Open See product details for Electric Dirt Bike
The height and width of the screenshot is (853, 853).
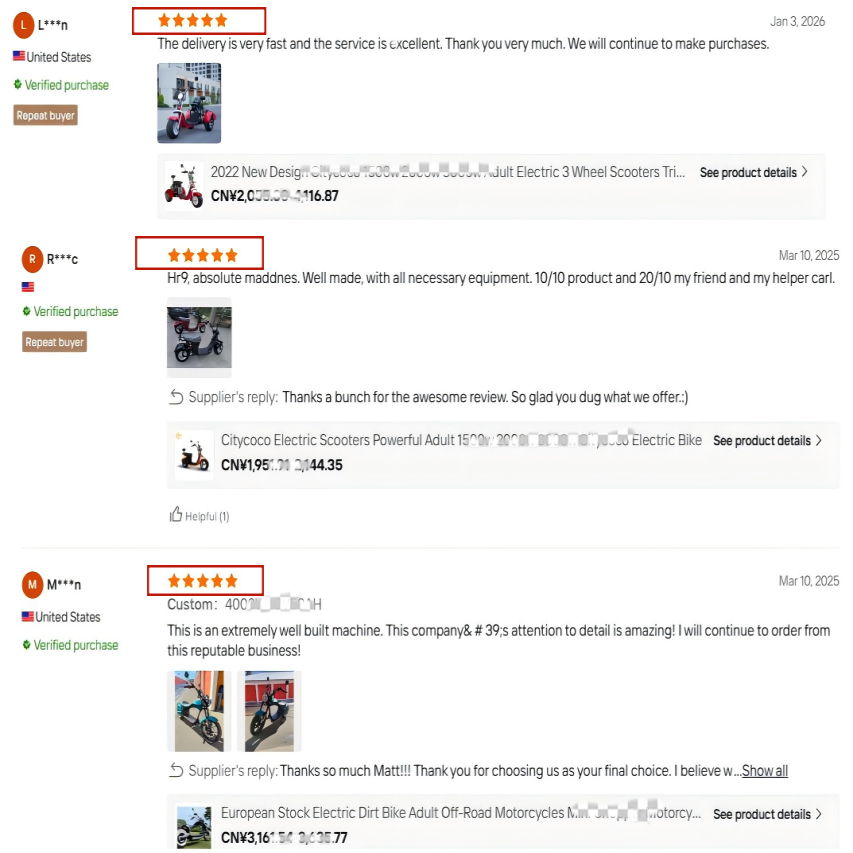pos(767,814)
